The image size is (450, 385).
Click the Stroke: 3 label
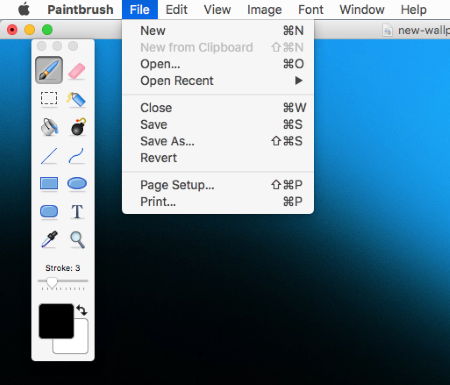click(63, 268)
